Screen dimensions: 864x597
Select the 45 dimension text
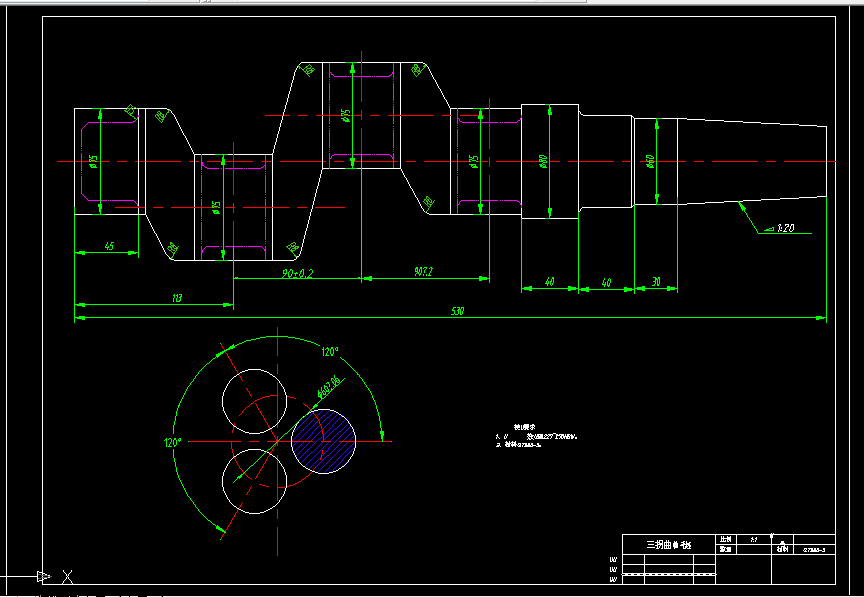(109, 246)
